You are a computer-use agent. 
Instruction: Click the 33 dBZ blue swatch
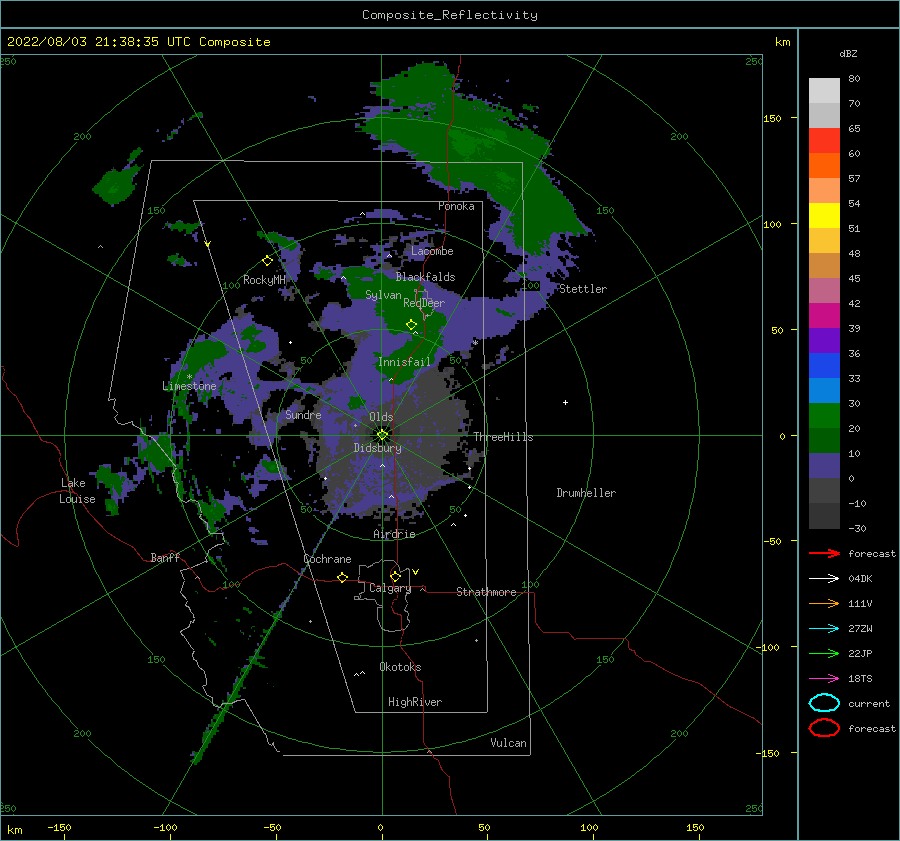coord(824,366)
